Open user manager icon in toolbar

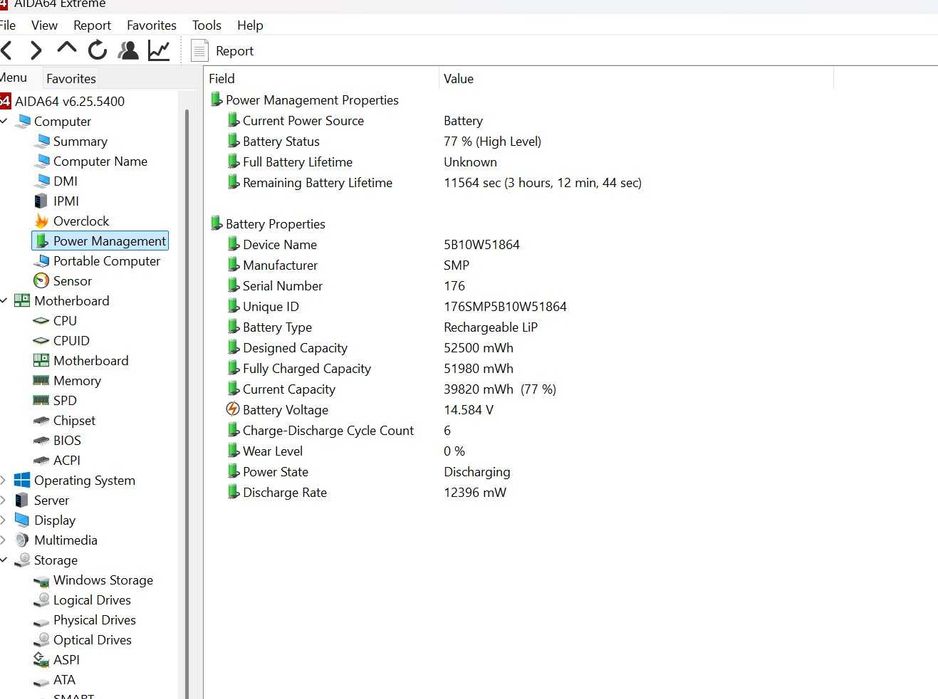pos(128,50)
